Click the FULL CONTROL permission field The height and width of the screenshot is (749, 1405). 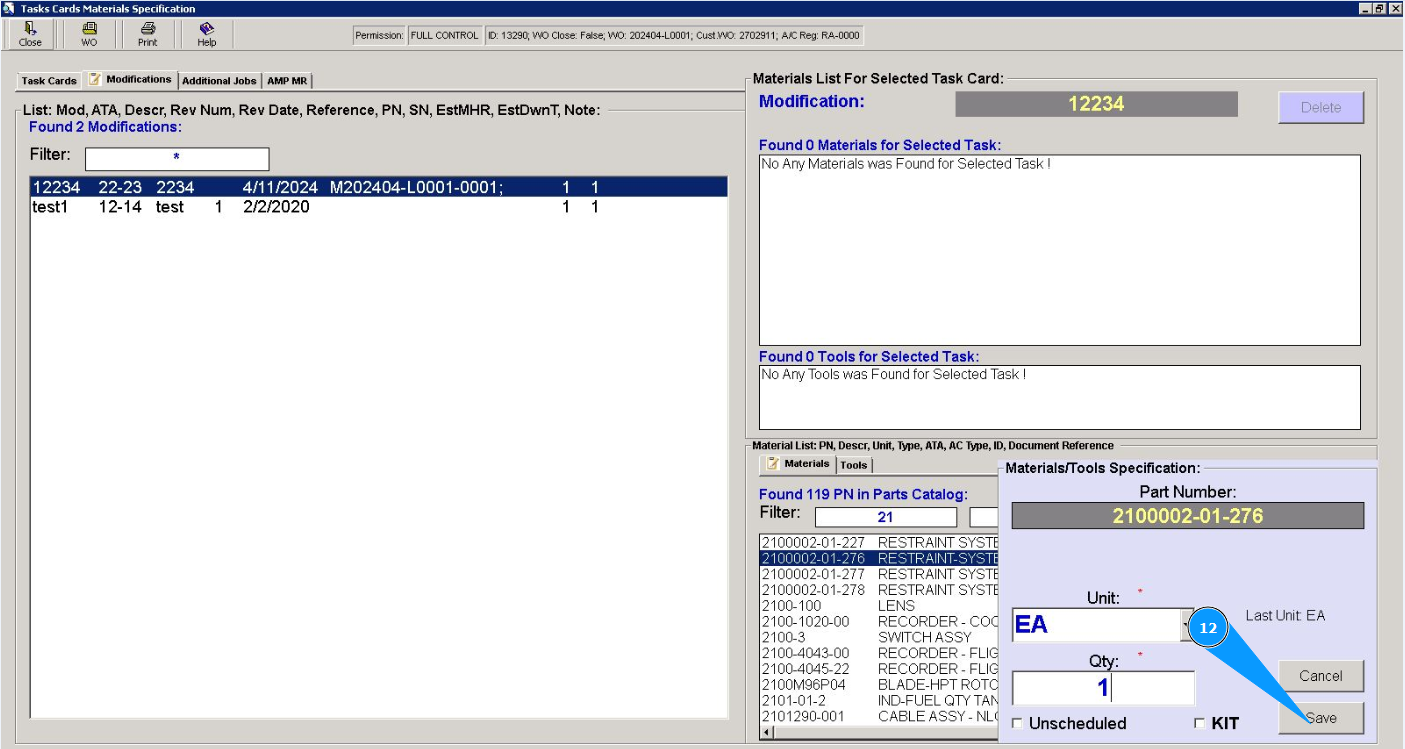pos(444,36)
